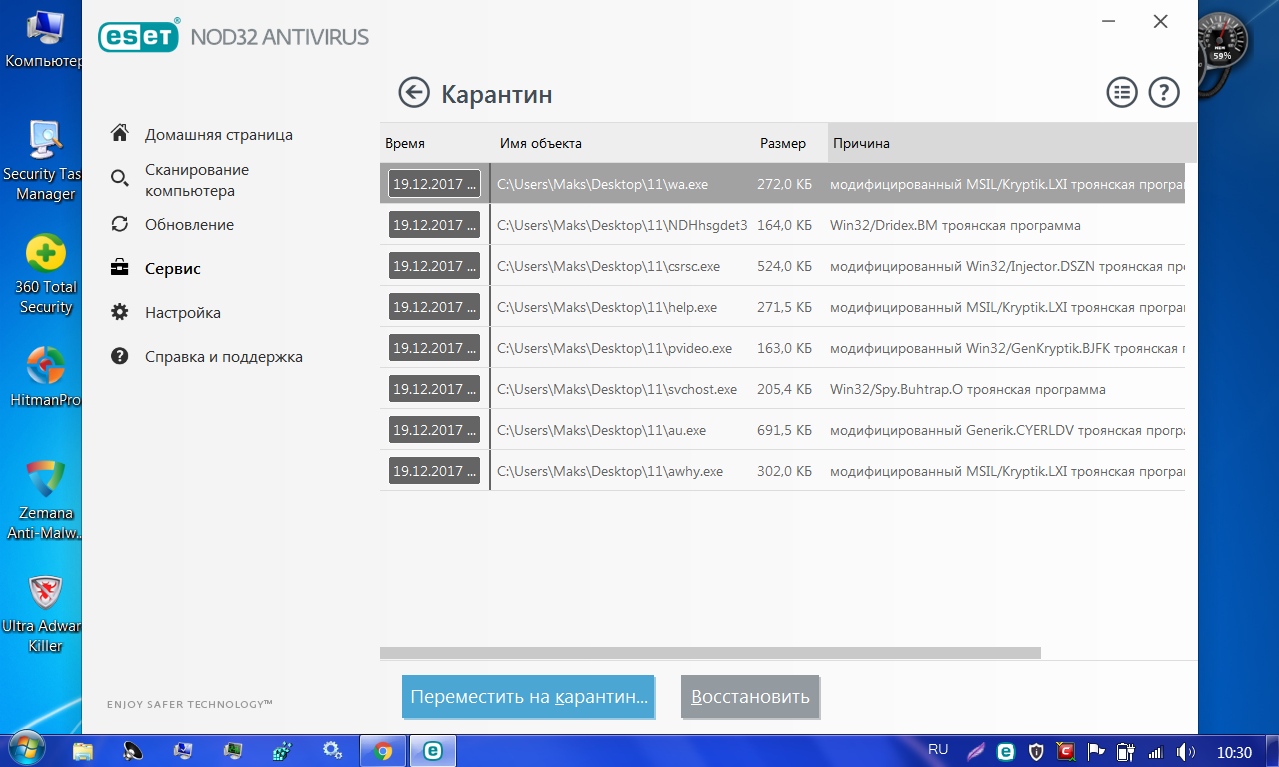
Task: Click the Chrome icon in the taskbar
Action: click(381, 750)
